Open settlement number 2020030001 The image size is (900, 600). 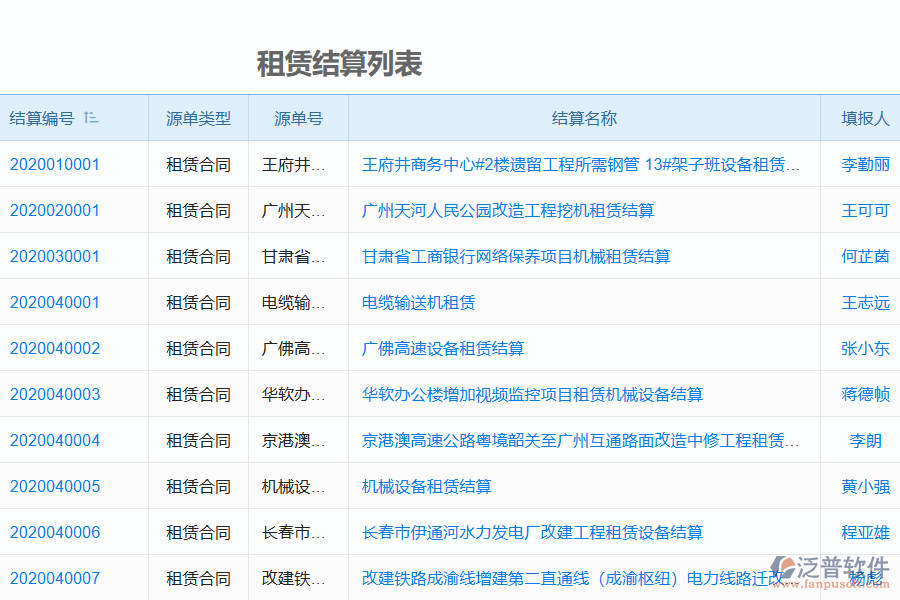click(53, 256)
